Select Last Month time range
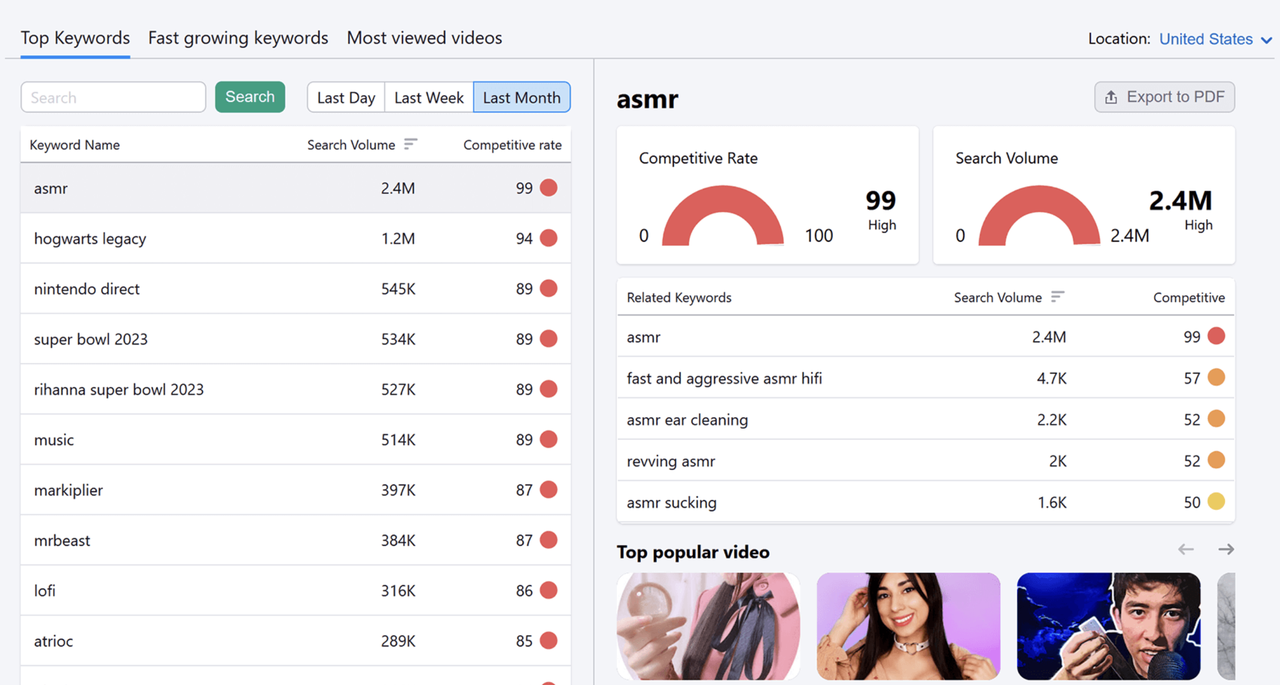1280x685 pixels. 522,97
